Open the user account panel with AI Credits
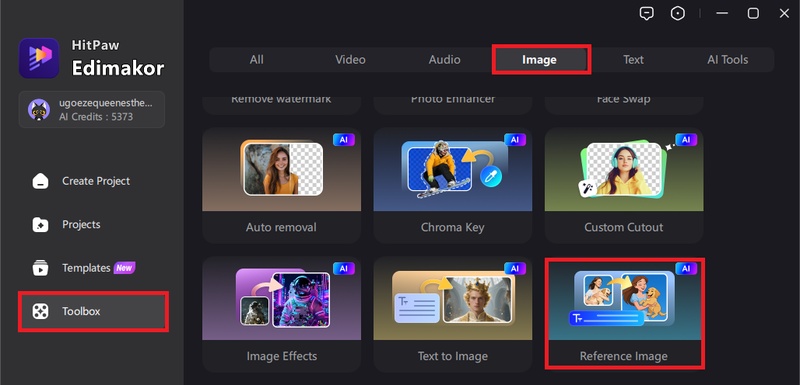This screenshot has width=800, height=385. 92,109
